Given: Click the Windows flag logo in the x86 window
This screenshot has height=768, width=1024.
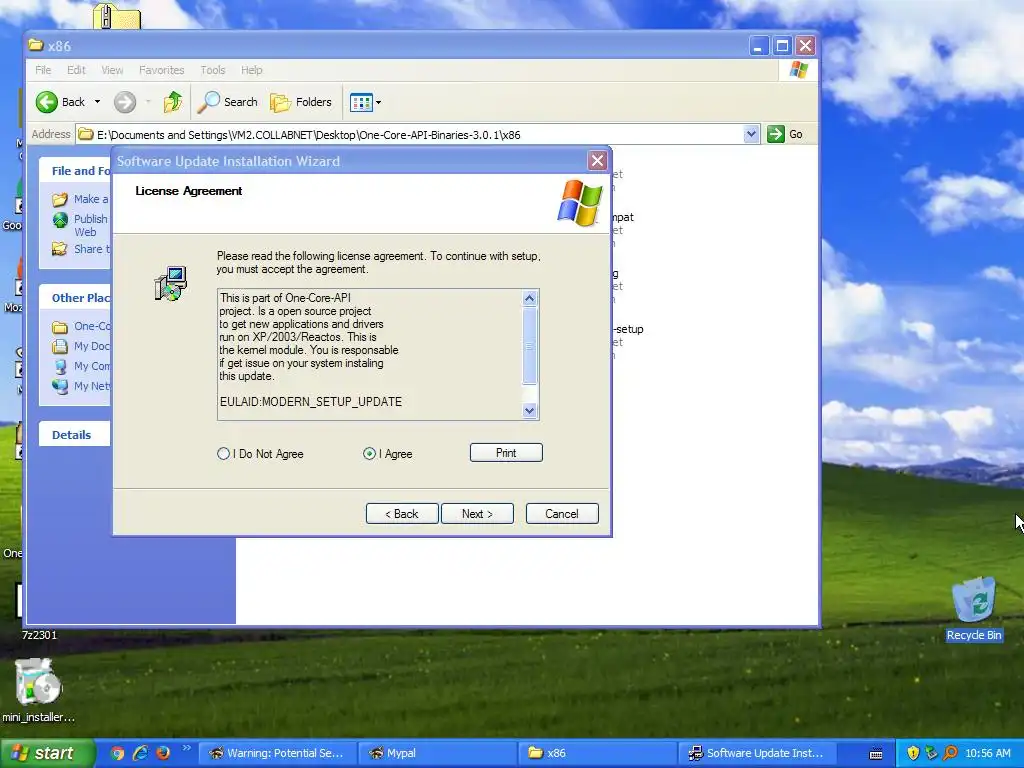Looking at the screenshot, I should [x=798, y=70].
